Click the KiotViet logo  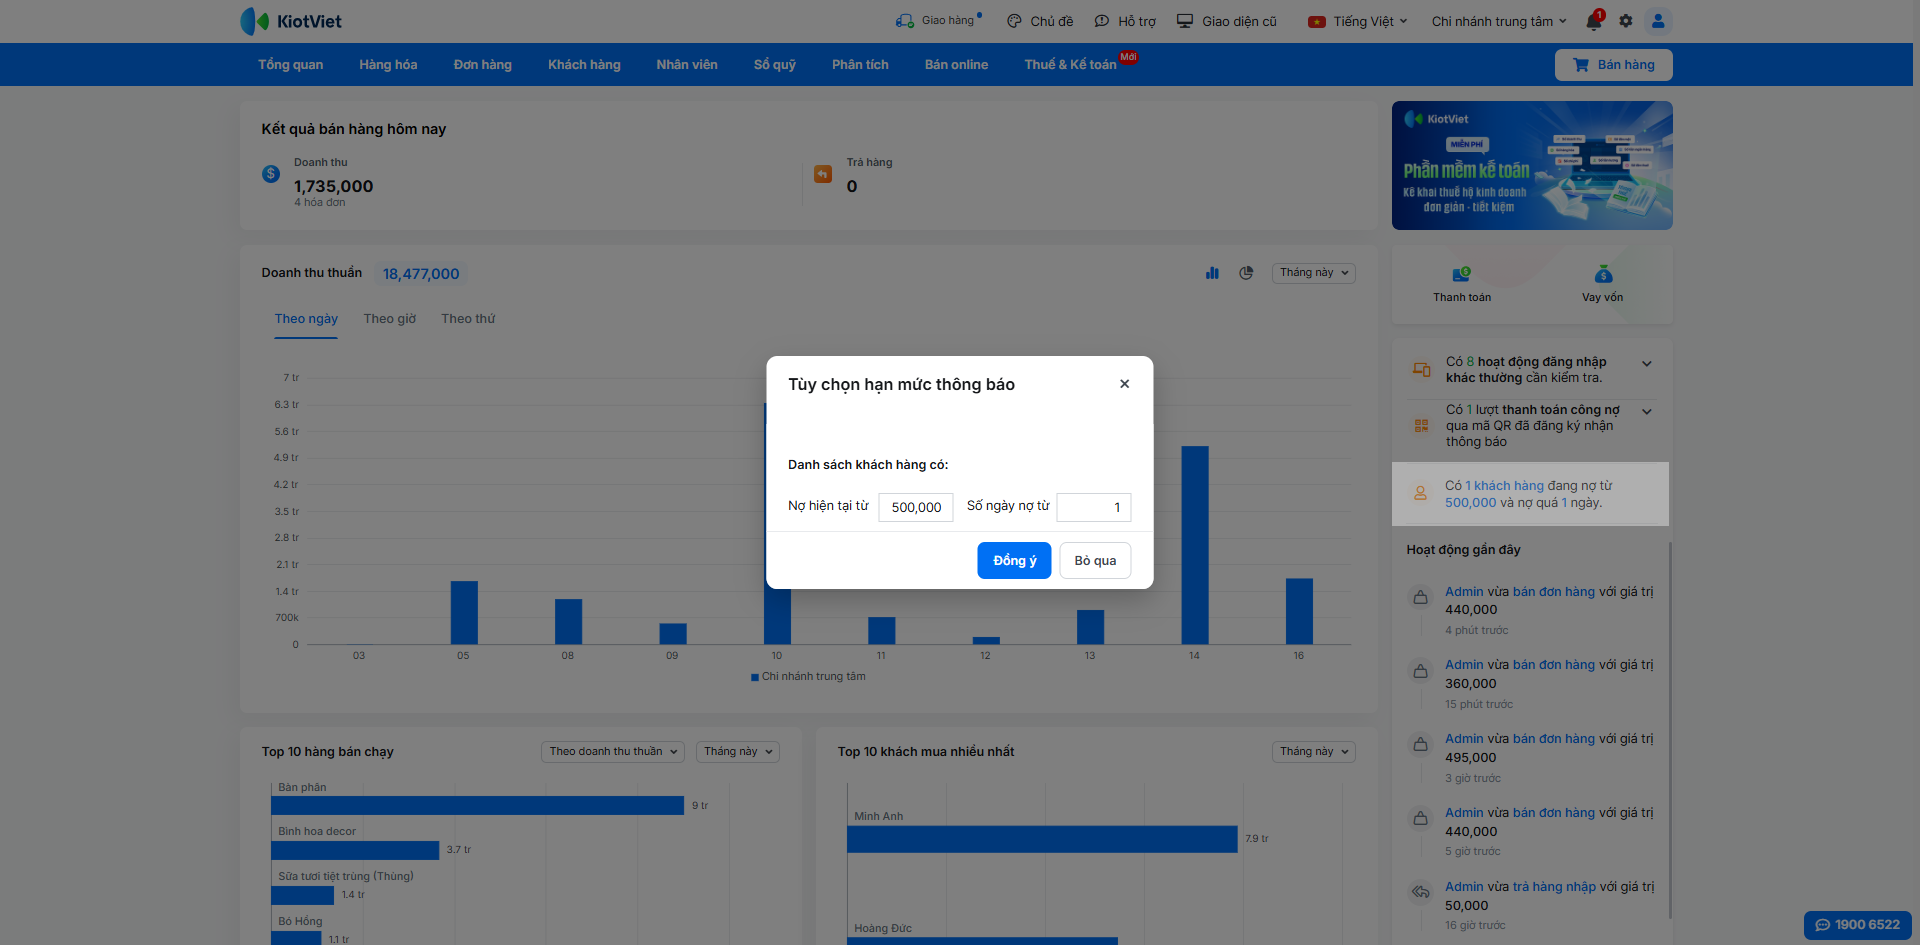pyautogui.click(x=291, y=21)
